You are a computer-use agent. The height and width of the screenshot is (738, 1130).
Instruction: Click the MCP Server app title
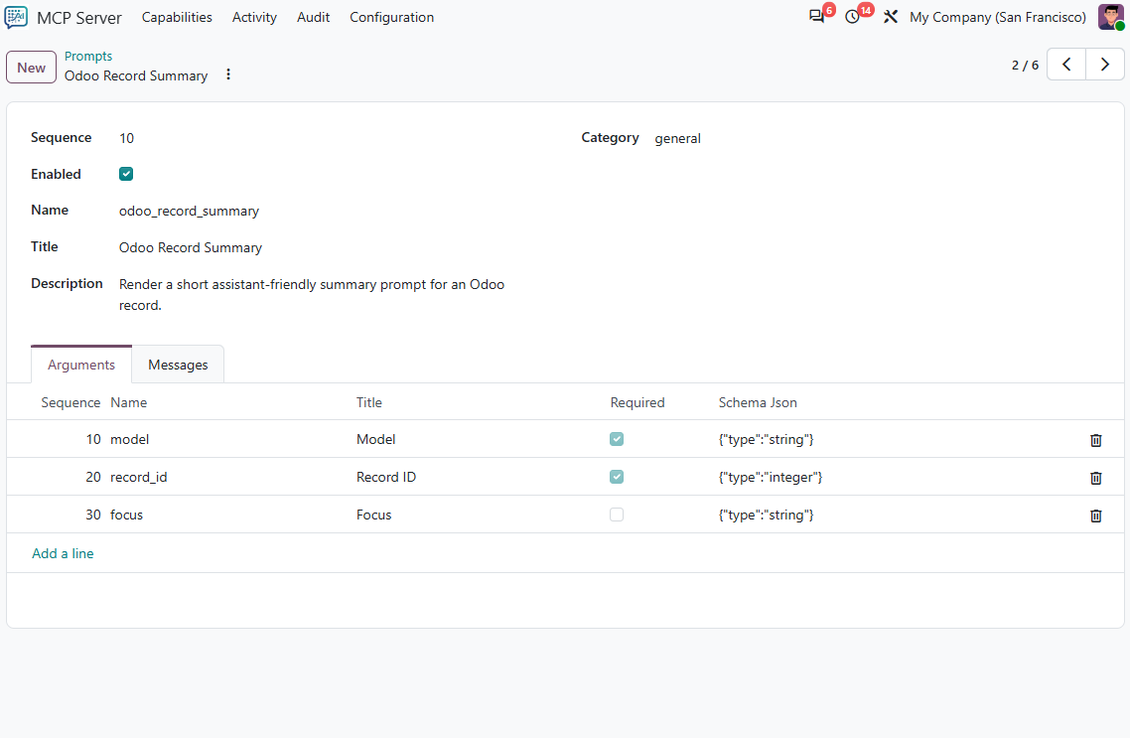(79, 18)
